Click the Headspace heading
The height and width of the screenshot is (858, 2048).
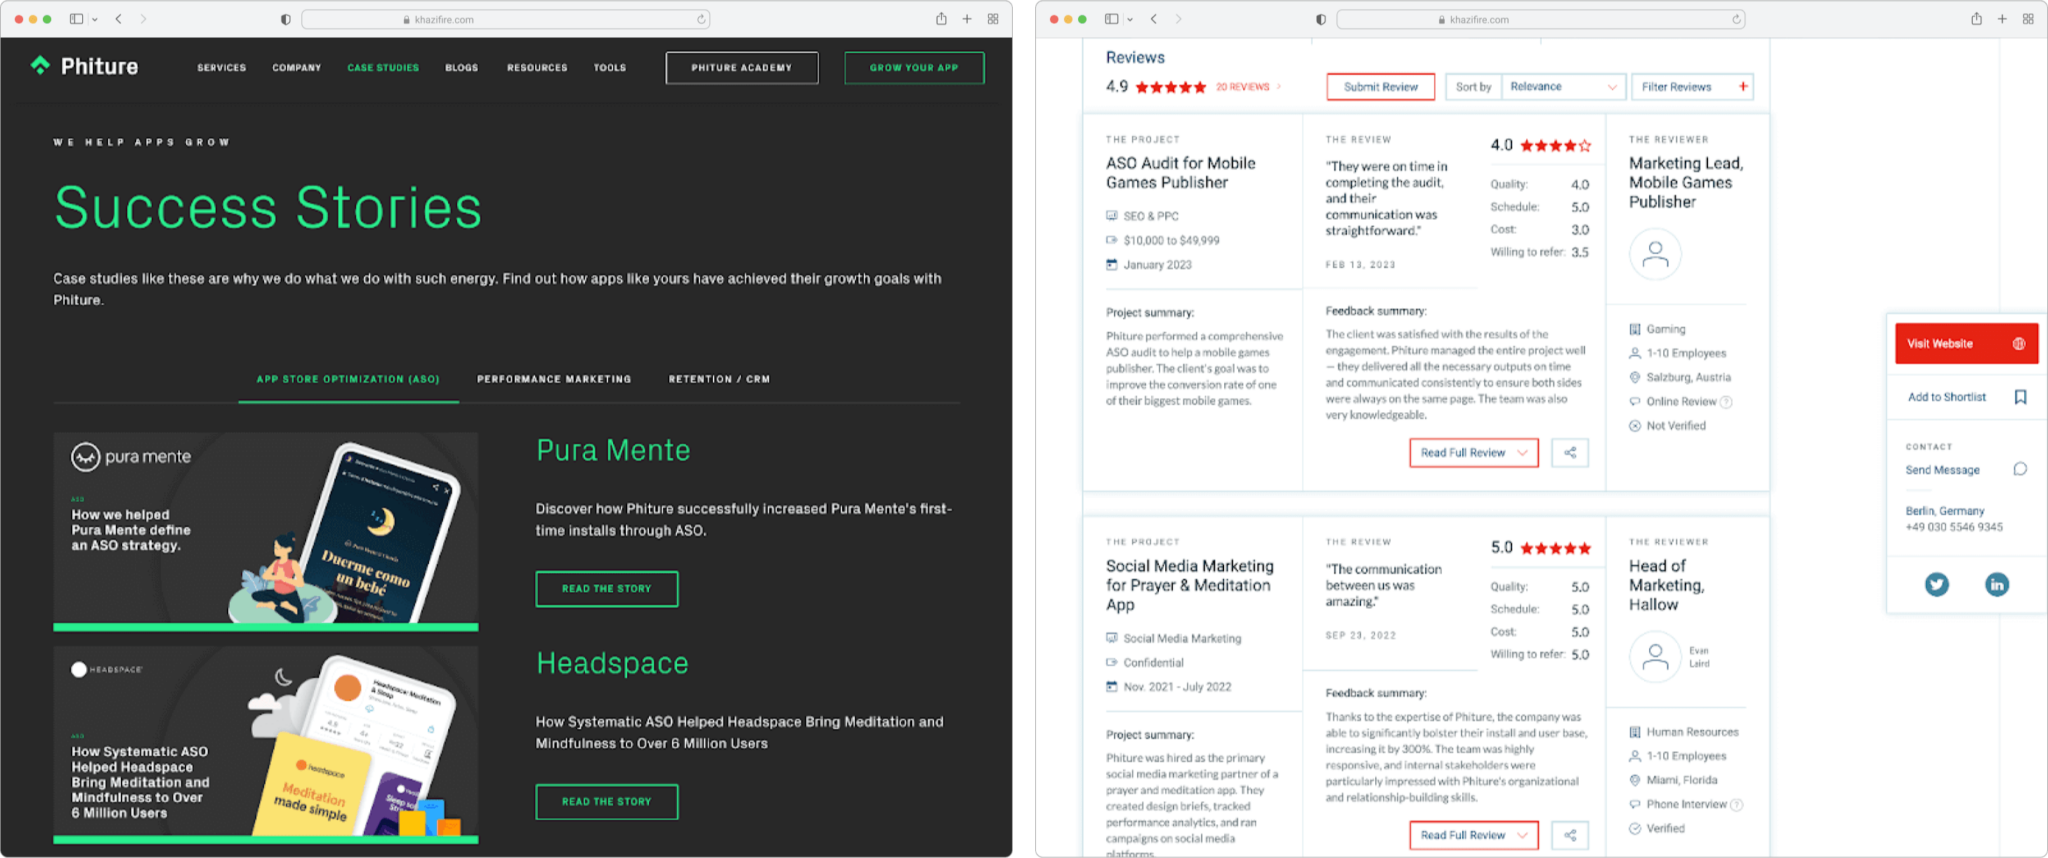pyautogui.click(x=612, y=663)
